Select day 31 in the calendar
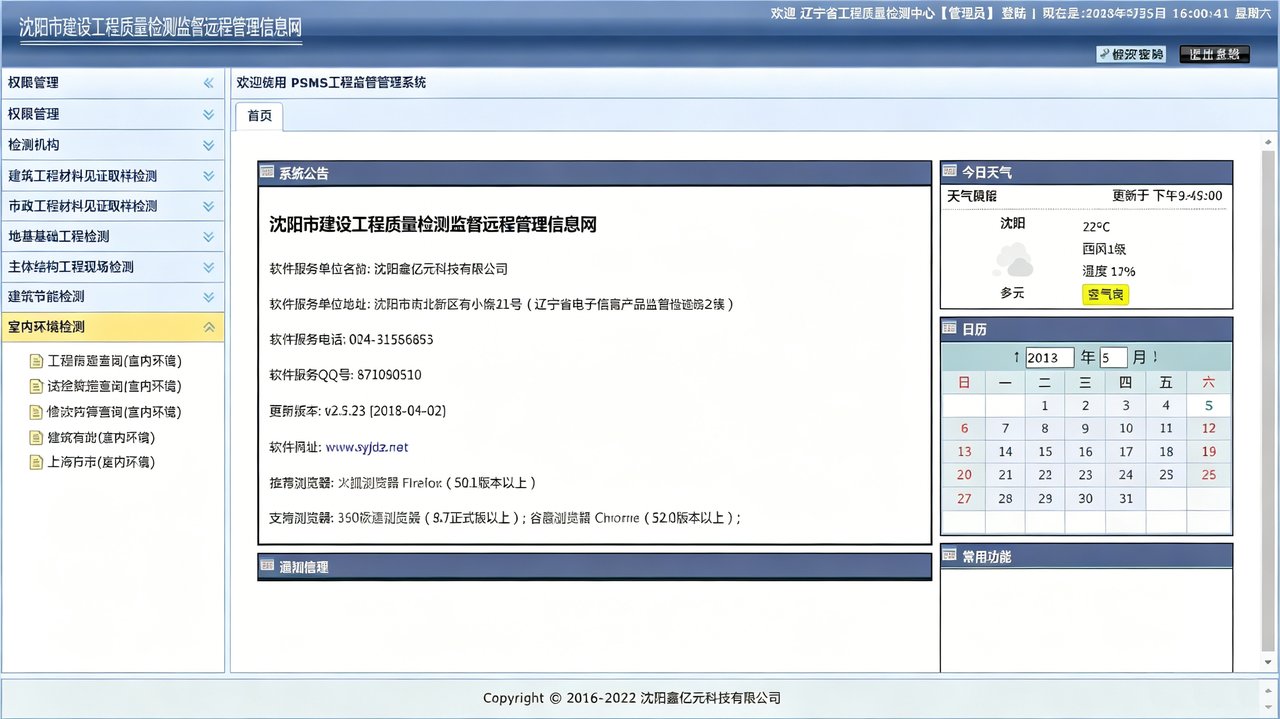This screenshot has width=1280, height=719. pos(1126,498)
